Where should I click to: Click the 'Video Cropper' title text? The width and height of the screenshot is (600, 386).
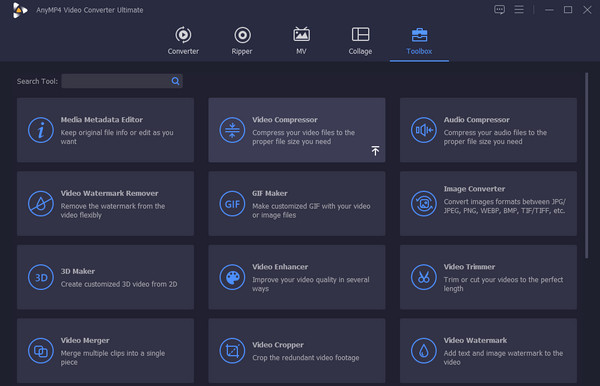pyautogui.click(x=278, y=345)
